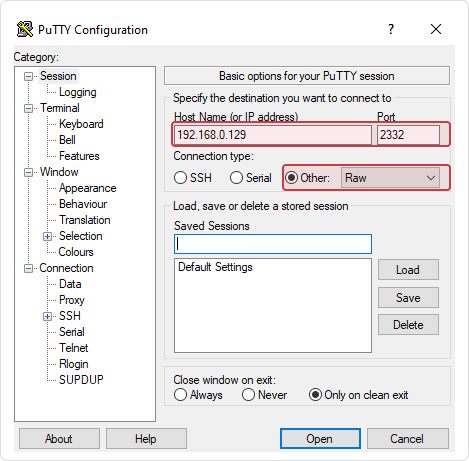Click the Port number field
Screen dimensions: 469x461
(408, 135)
